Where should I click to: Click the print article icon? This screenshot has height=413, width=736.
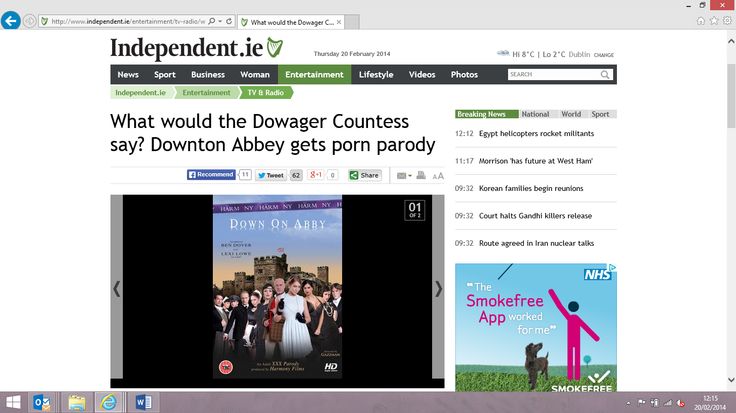point(421,175)
